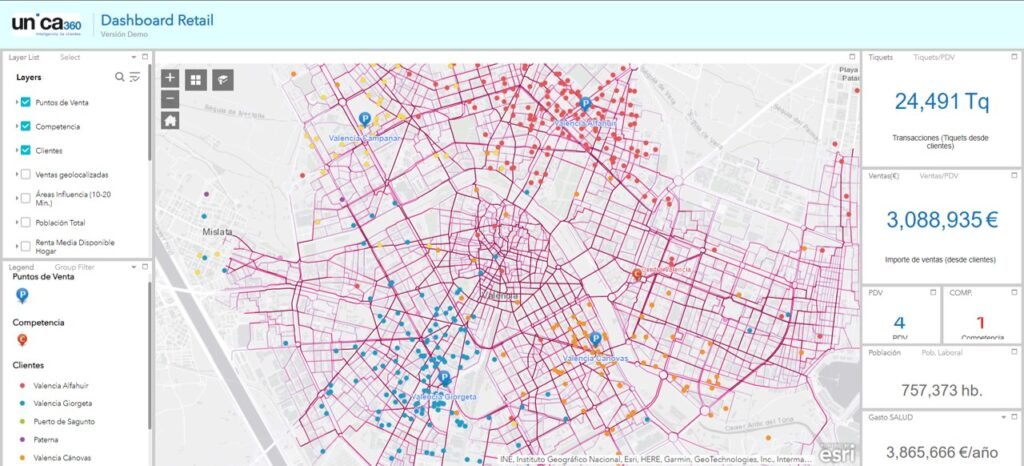The width and height of the screenshot is (1024, 466).
Task: Open the Legend panel dropdown arrow
Action: coord(134,267)
